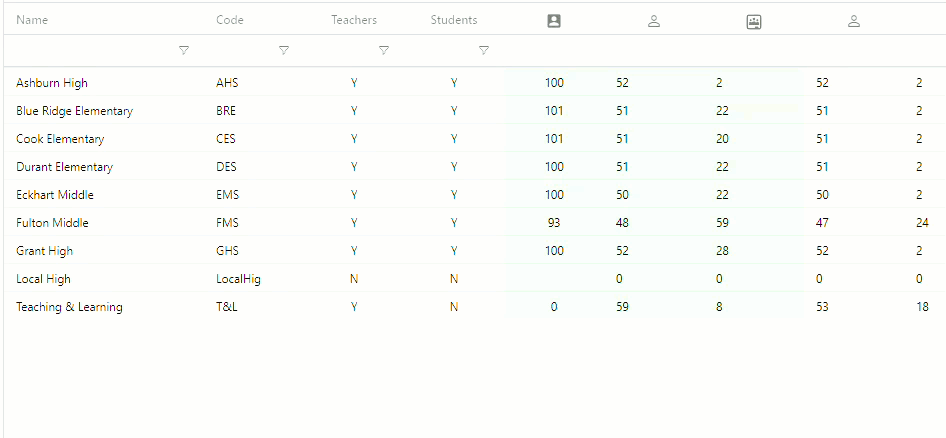The image size is (946, 438).
Task: Click the CES code cell
Action: [x=226, y=139]
